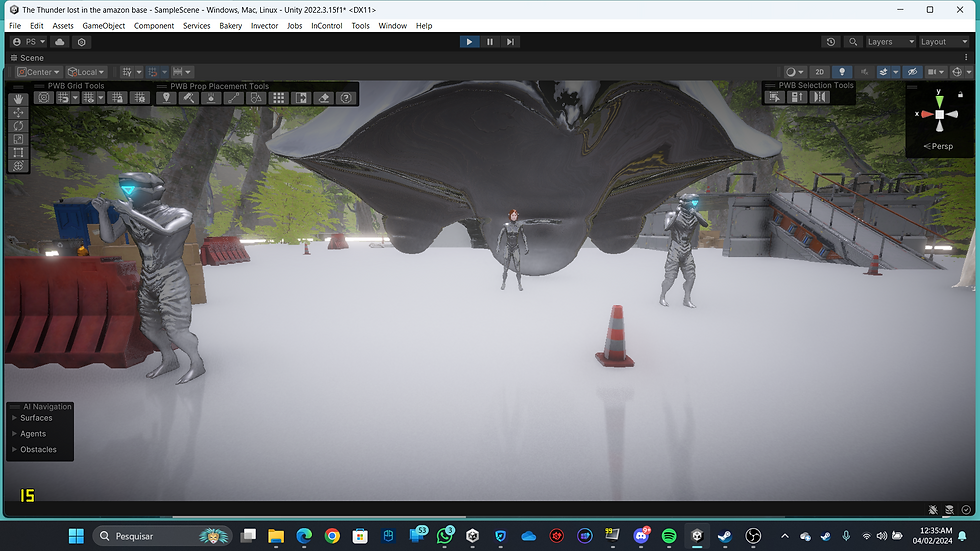Click the PWB Extrude tool icon

[x=797, y=97]
